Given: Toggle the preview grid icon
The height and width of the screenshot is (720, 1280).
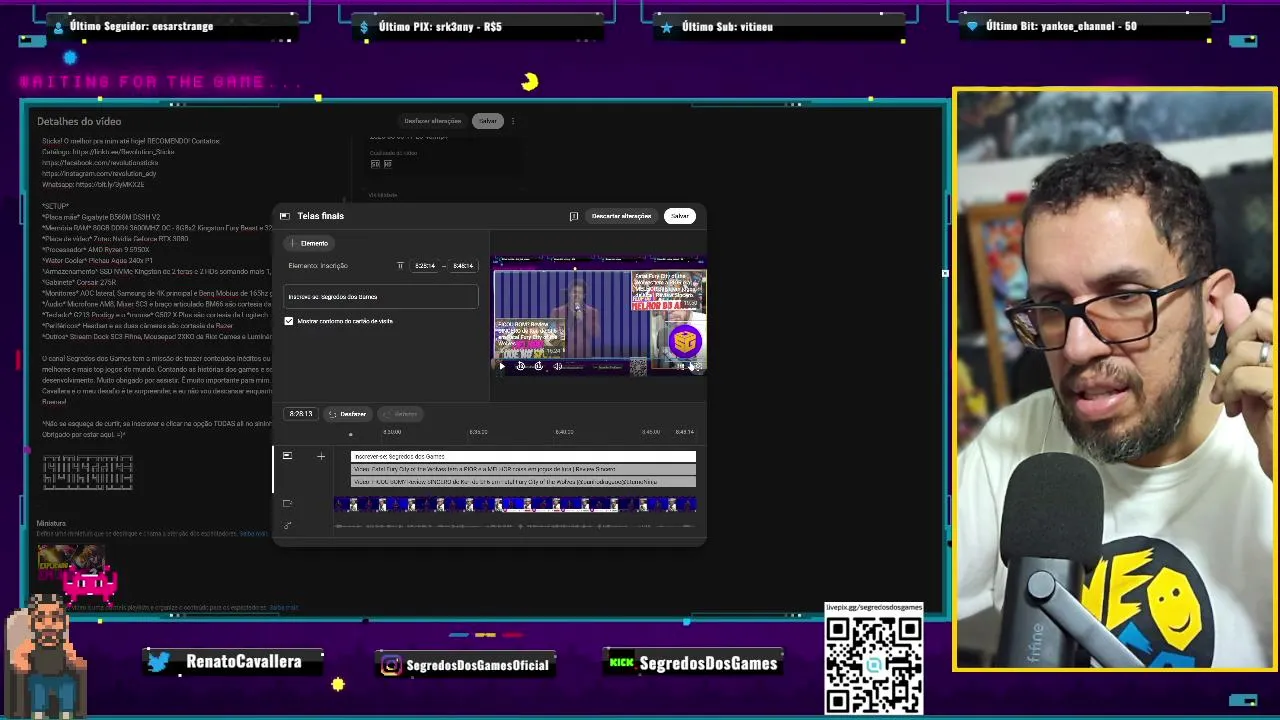Looking at the screenshot, I should (681, 367).
